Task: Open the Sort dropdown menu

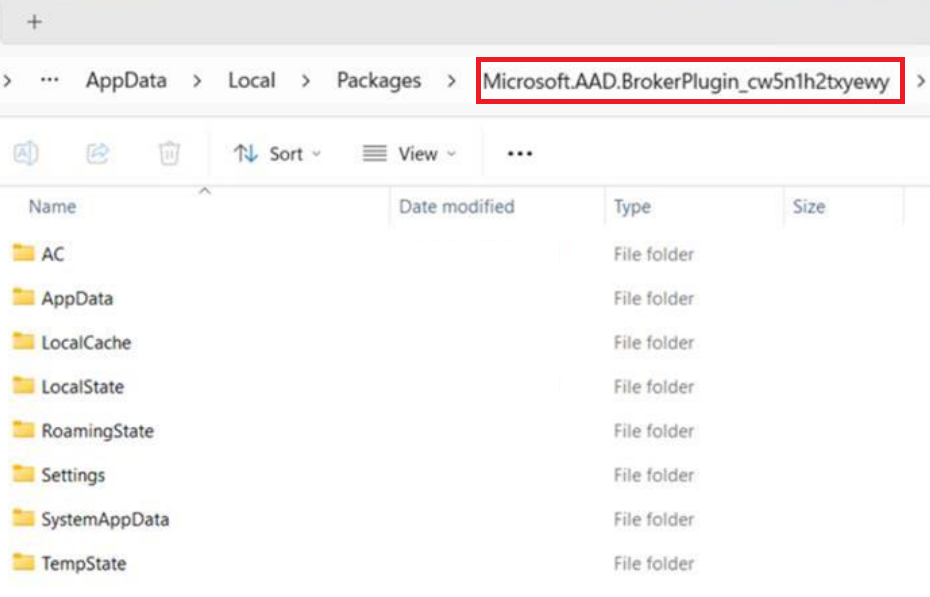Action: (278, 154)
